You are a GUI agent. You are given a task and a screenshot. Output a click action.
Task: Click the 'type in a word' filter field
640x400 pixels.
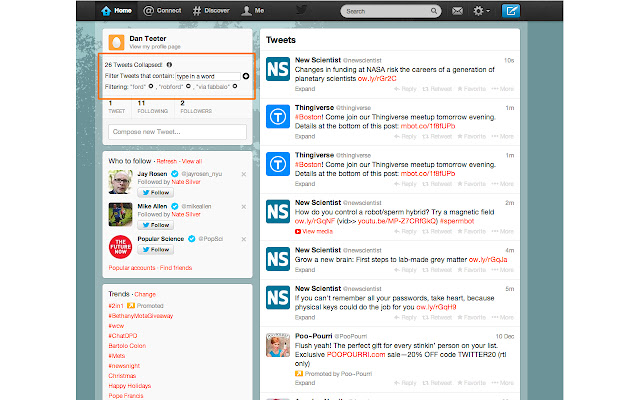click(208, 76)
